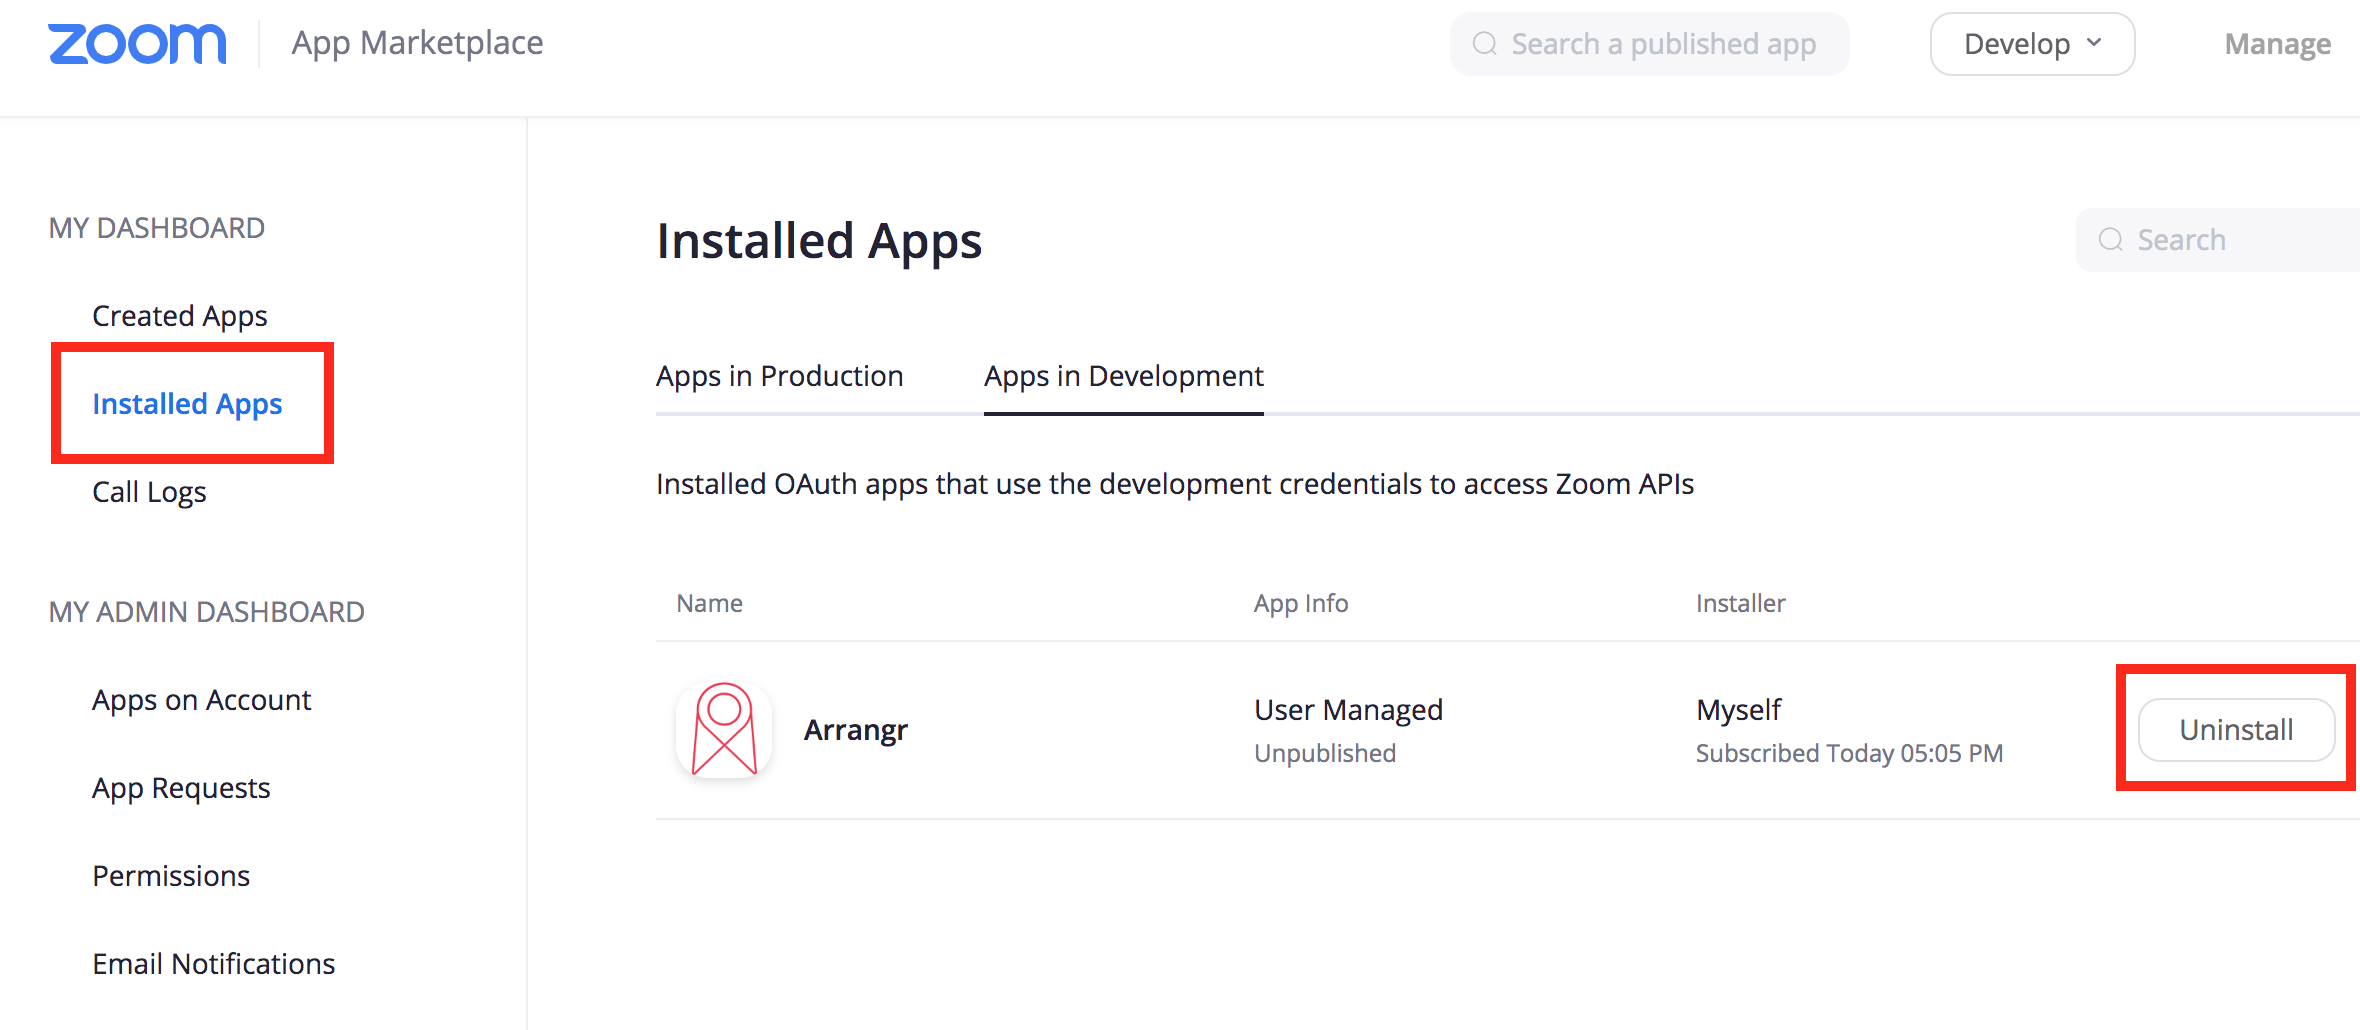2360x1030 pixels.
Task: Go to App Requests
Action: [x=181, y=788]
